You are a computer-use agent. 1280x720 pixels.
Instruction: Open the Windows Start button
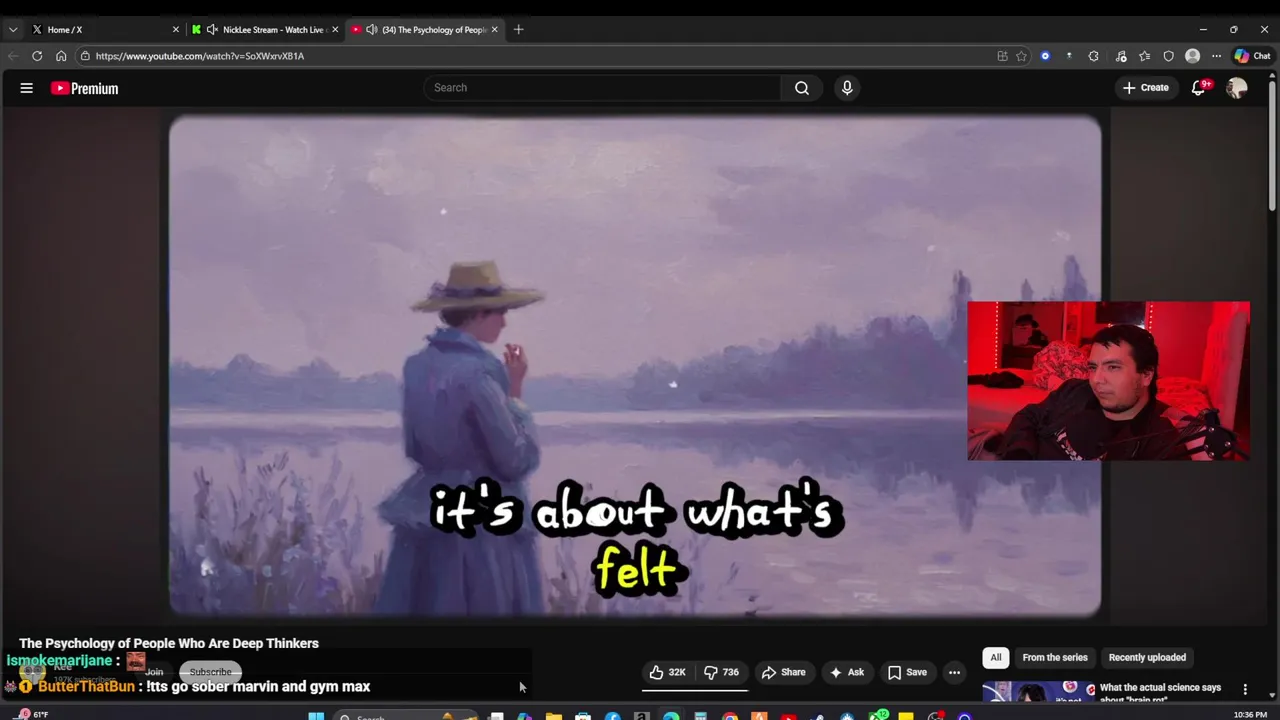316,716
